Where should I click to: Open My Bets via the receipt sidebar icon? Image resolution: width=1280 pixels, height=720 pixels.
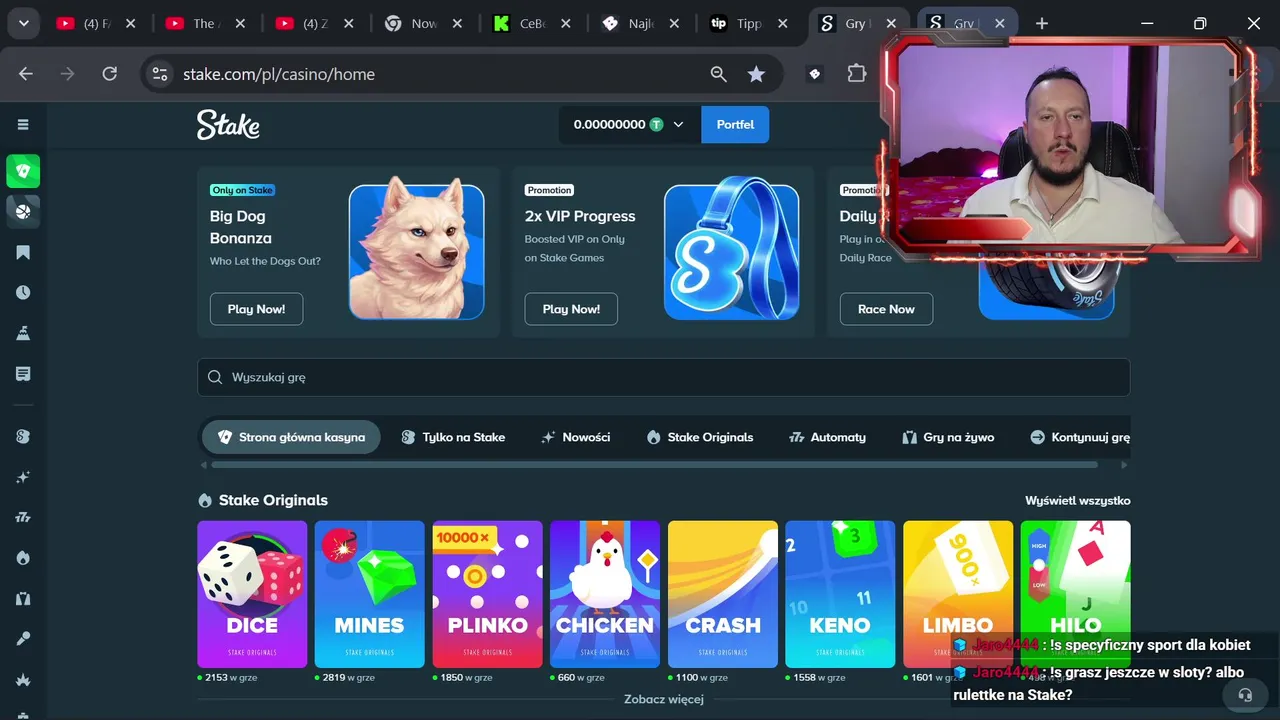(x=23, y=373)
